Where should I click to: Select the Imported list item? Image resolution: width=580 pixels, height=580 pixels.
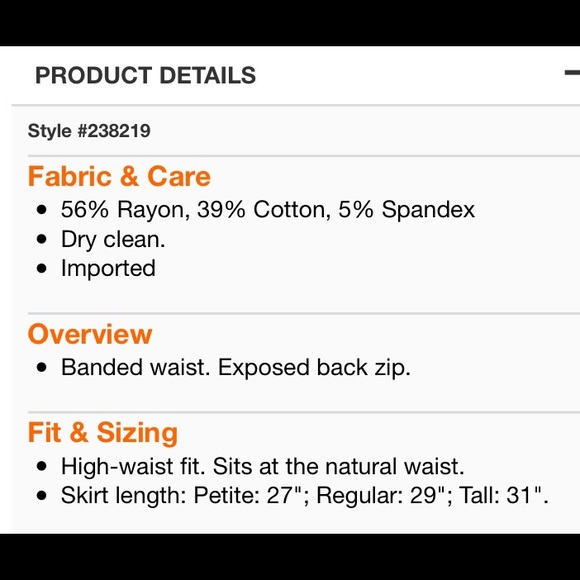point(108,269)
